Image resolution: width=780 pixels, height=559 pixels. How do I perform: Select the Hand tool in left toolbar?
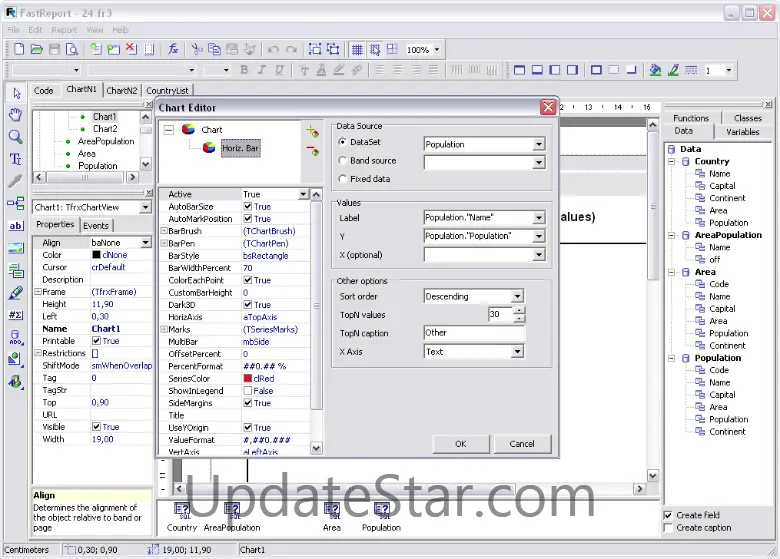pyautogui.click(x=15, y=115)
